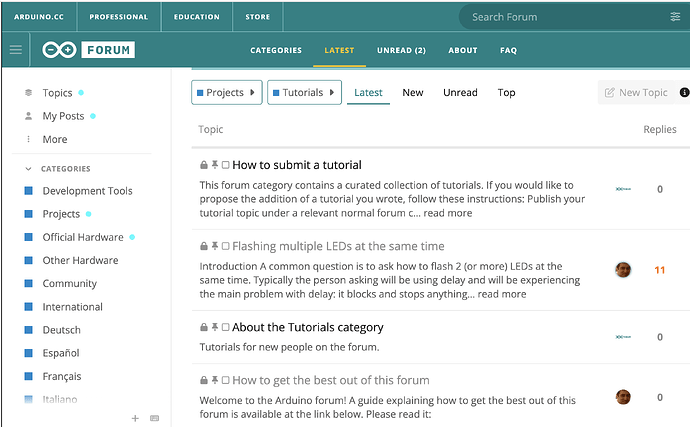Click Arduino poster icon on About the Tutorials row
Screen dimensions: 690x427
(623, 337)
